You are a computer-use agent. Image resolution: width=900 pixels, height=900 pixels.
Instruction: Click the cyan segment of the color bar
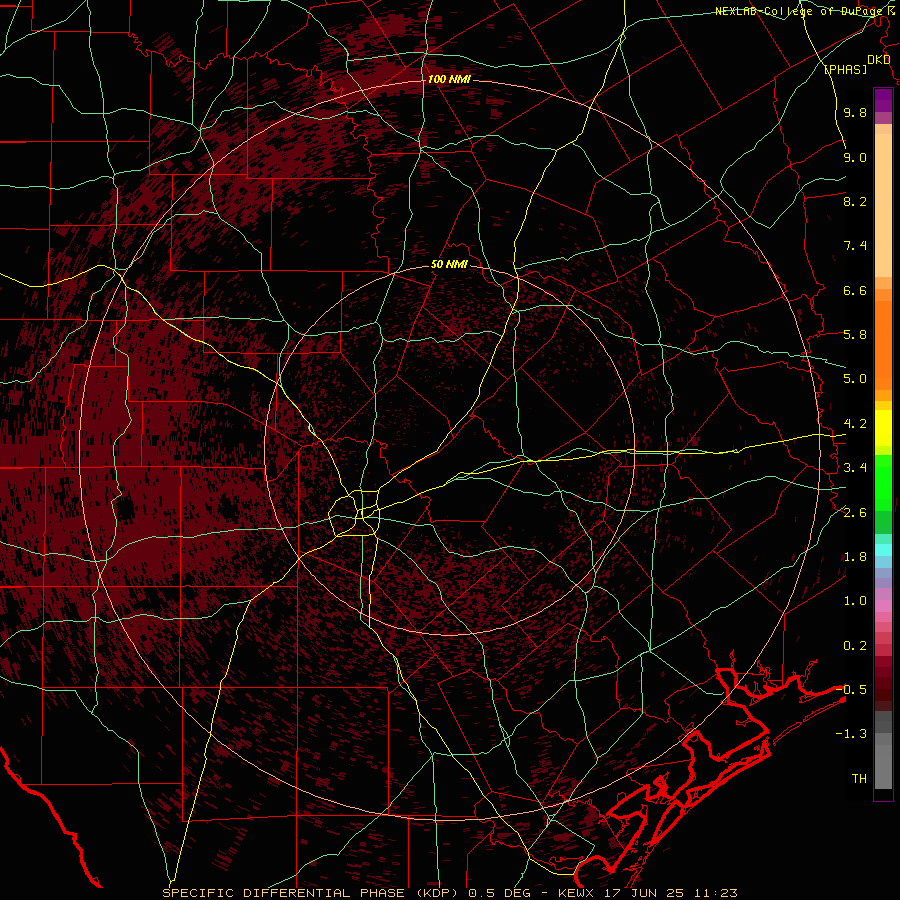pos(883,549)
